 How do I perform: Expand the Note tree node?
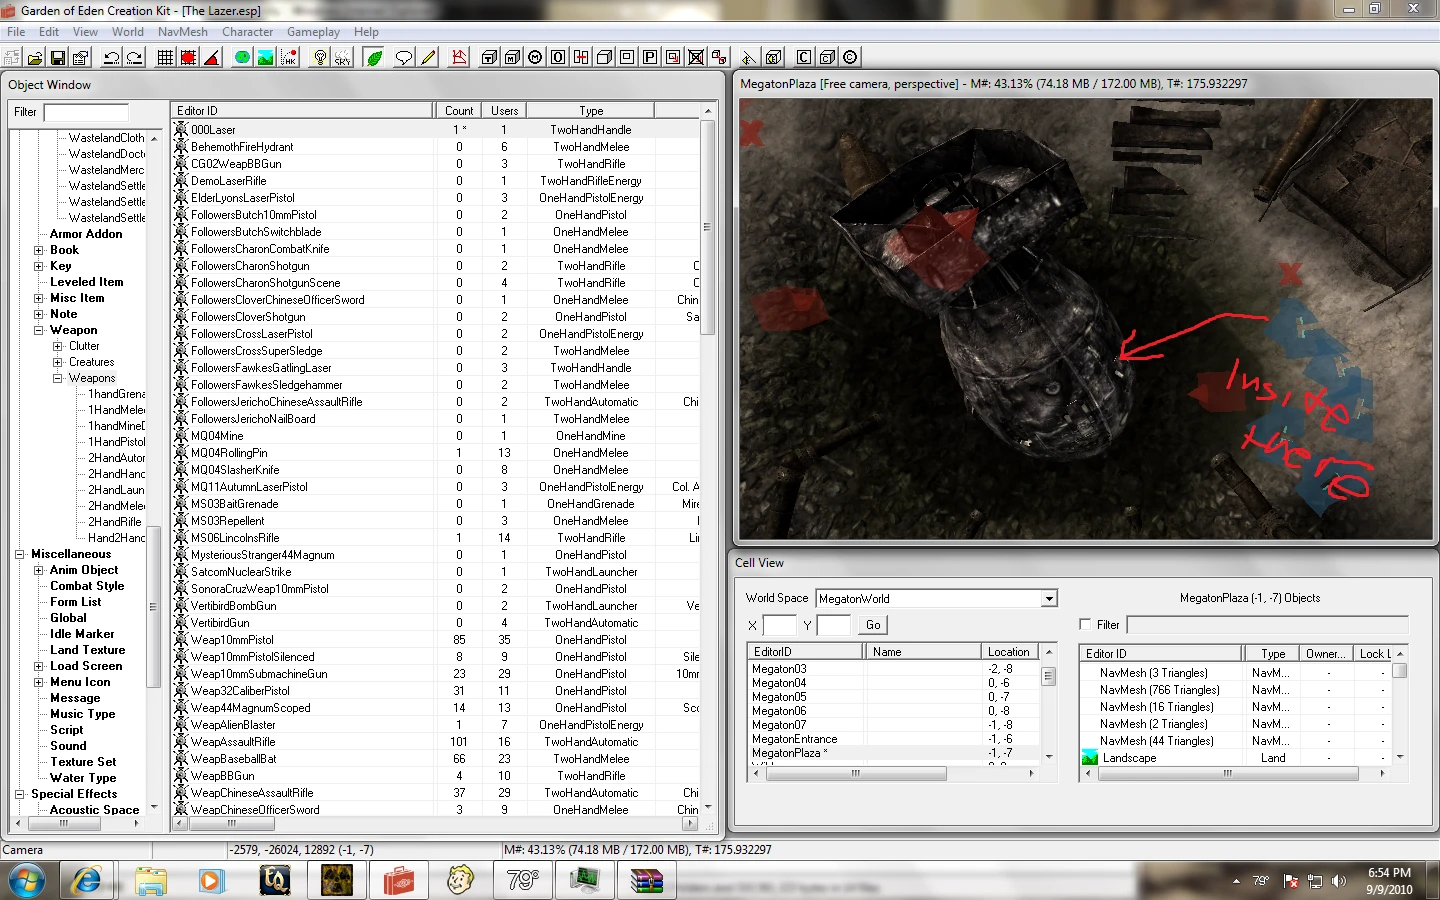(39, 314)
